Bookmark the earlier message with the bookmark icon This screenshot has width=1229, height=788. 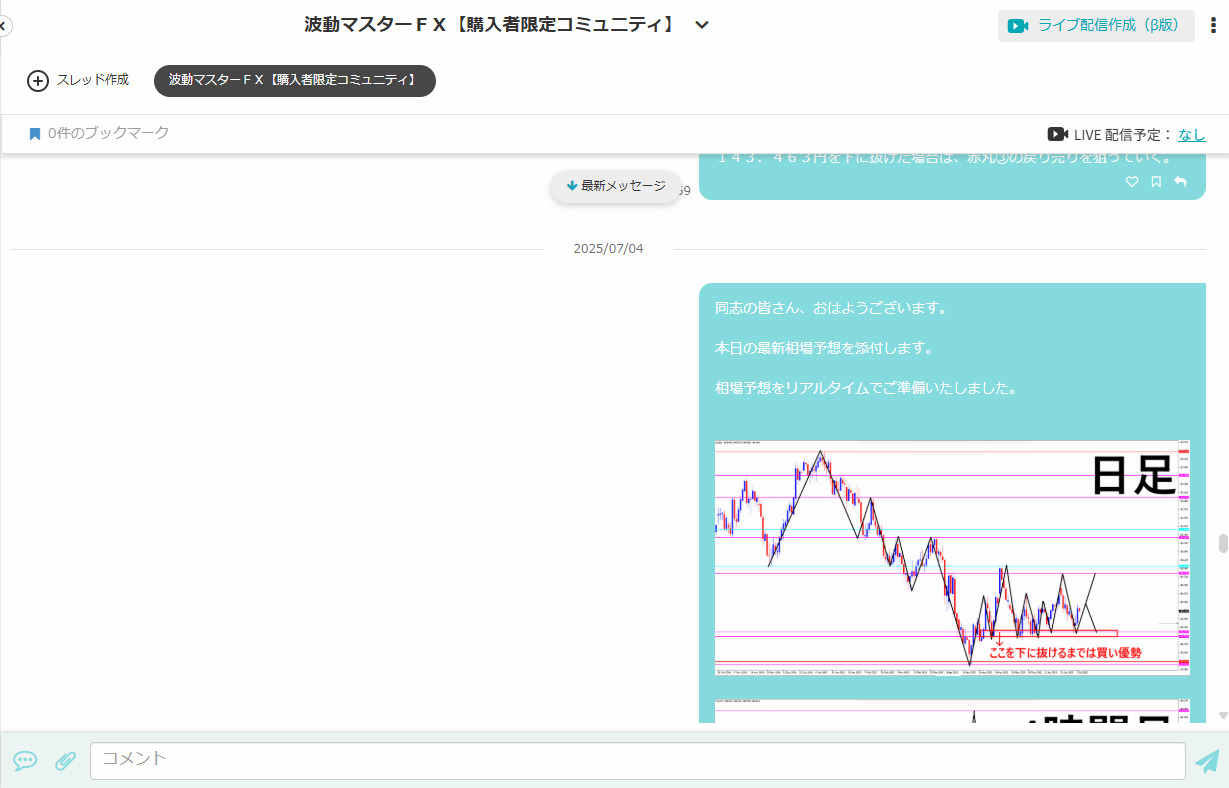[x=1156, y=182]
